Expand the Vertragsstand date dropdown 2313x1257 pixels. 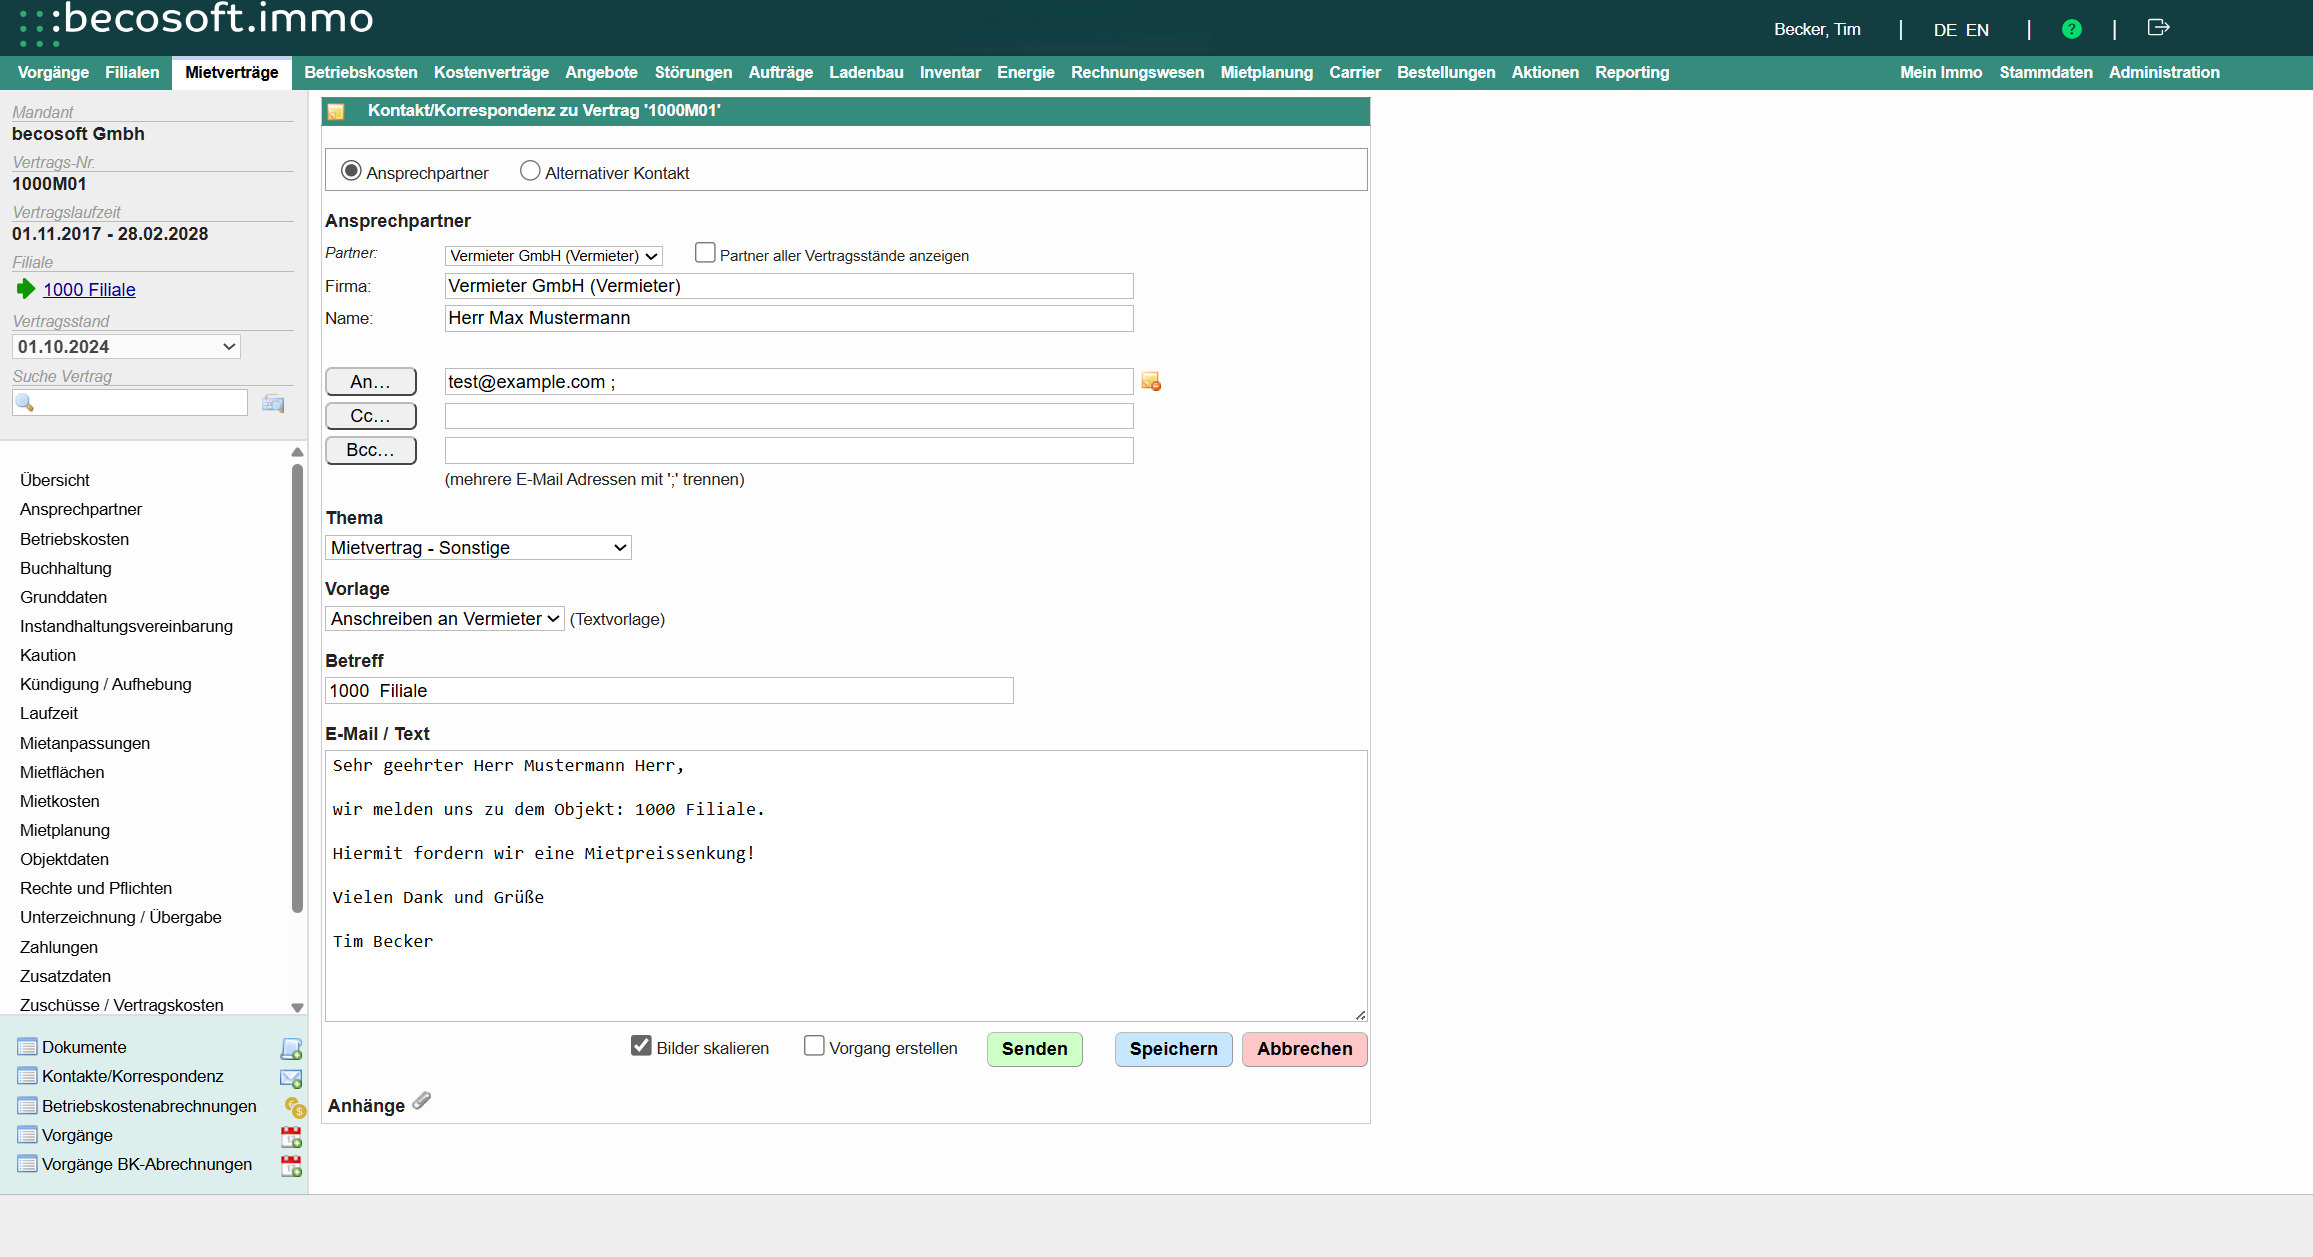coord(126,347)
